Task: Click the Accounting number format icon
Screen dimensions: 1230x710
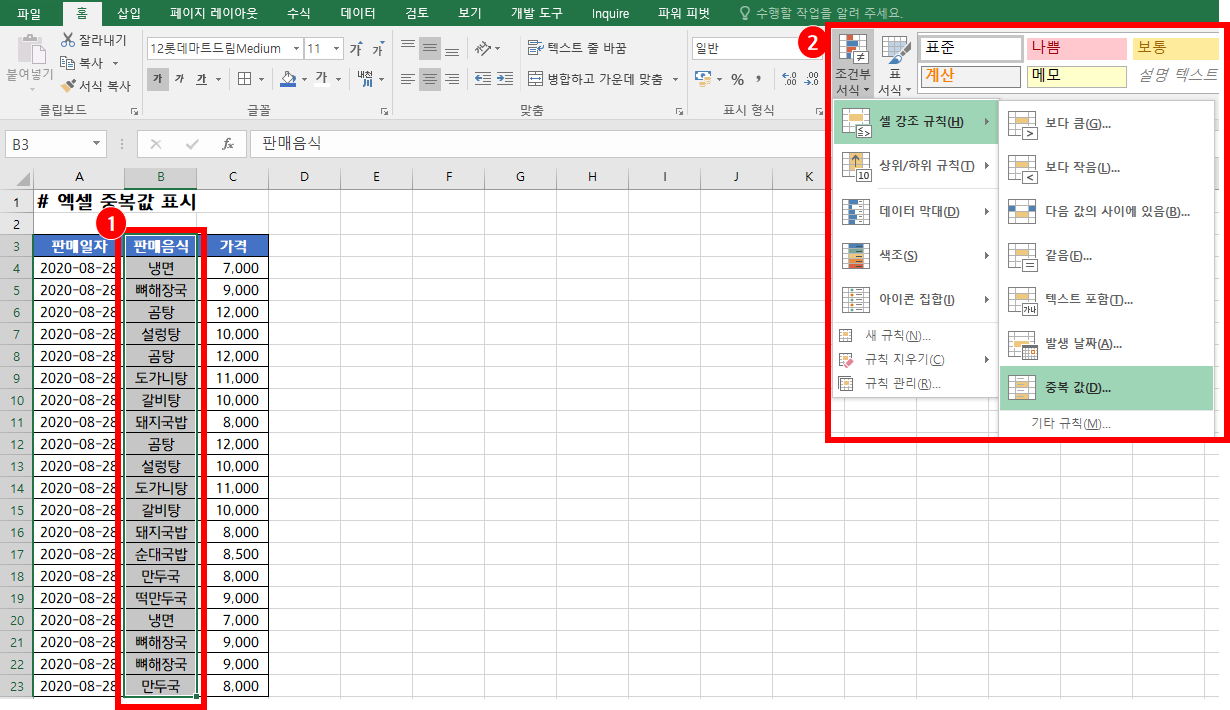Action: pyautogui.click(x=702, y=79)
